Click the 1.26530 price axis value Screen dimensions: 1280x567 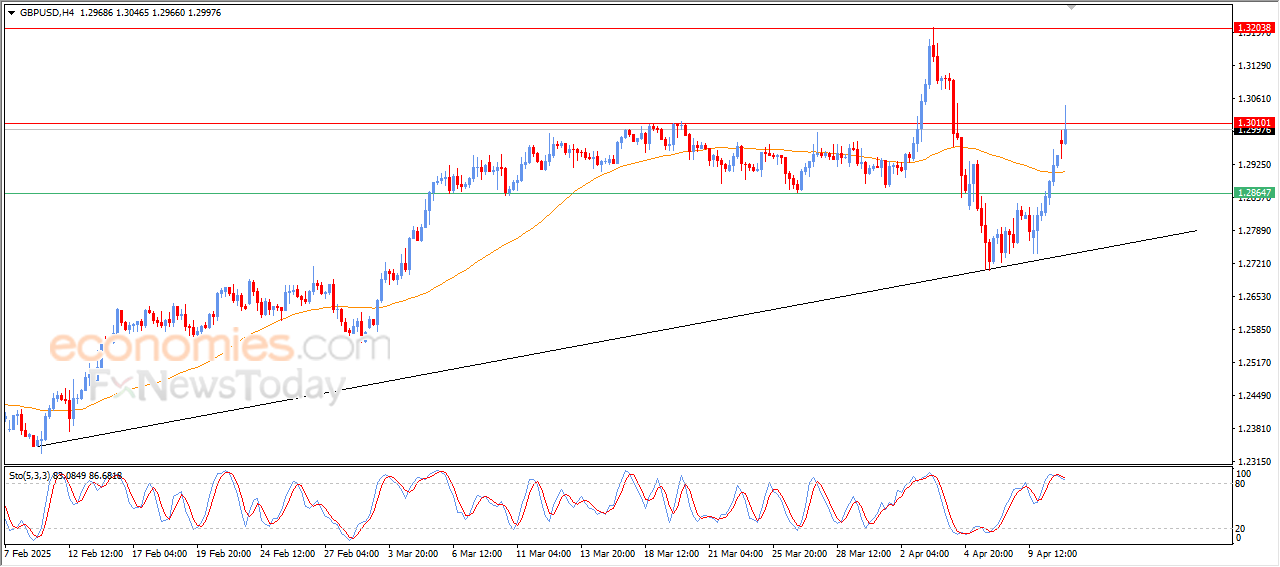pyautogui.click(x=1254, y=296)
